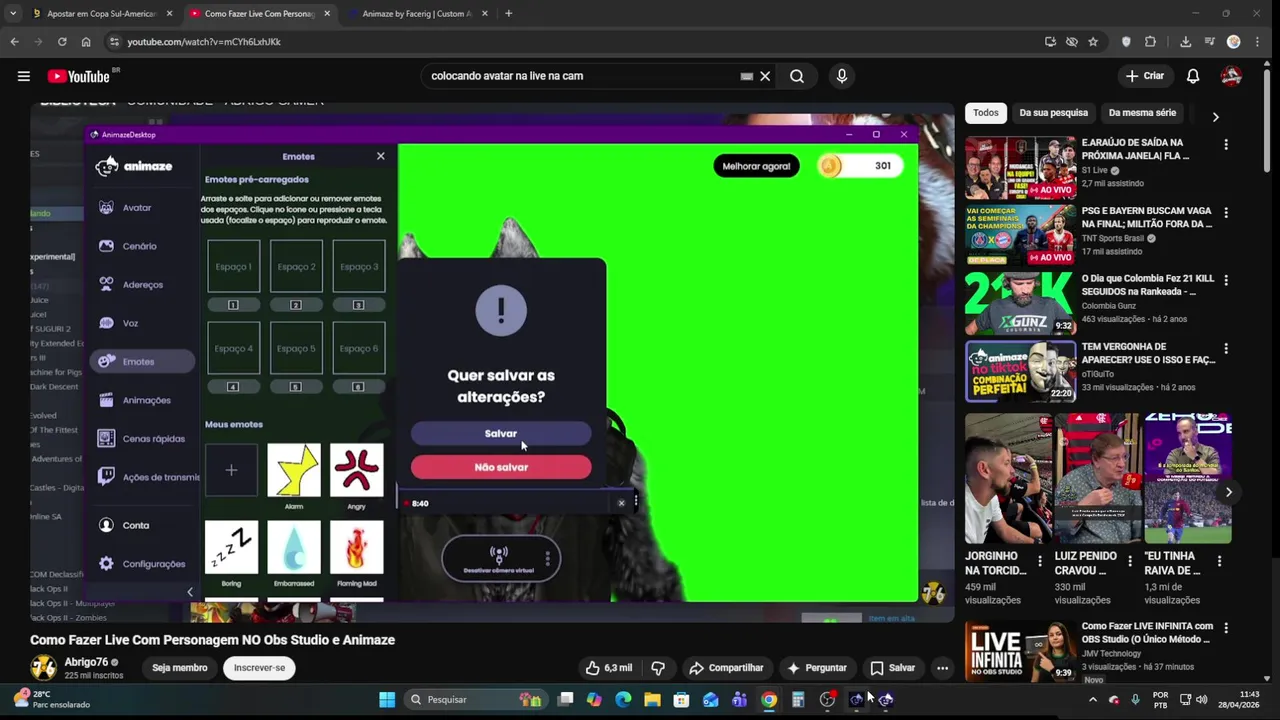Open Cenas rápidas in Animaze sidebar
Viewport: 1280px width, 720px height.
[x=153, y=439]
